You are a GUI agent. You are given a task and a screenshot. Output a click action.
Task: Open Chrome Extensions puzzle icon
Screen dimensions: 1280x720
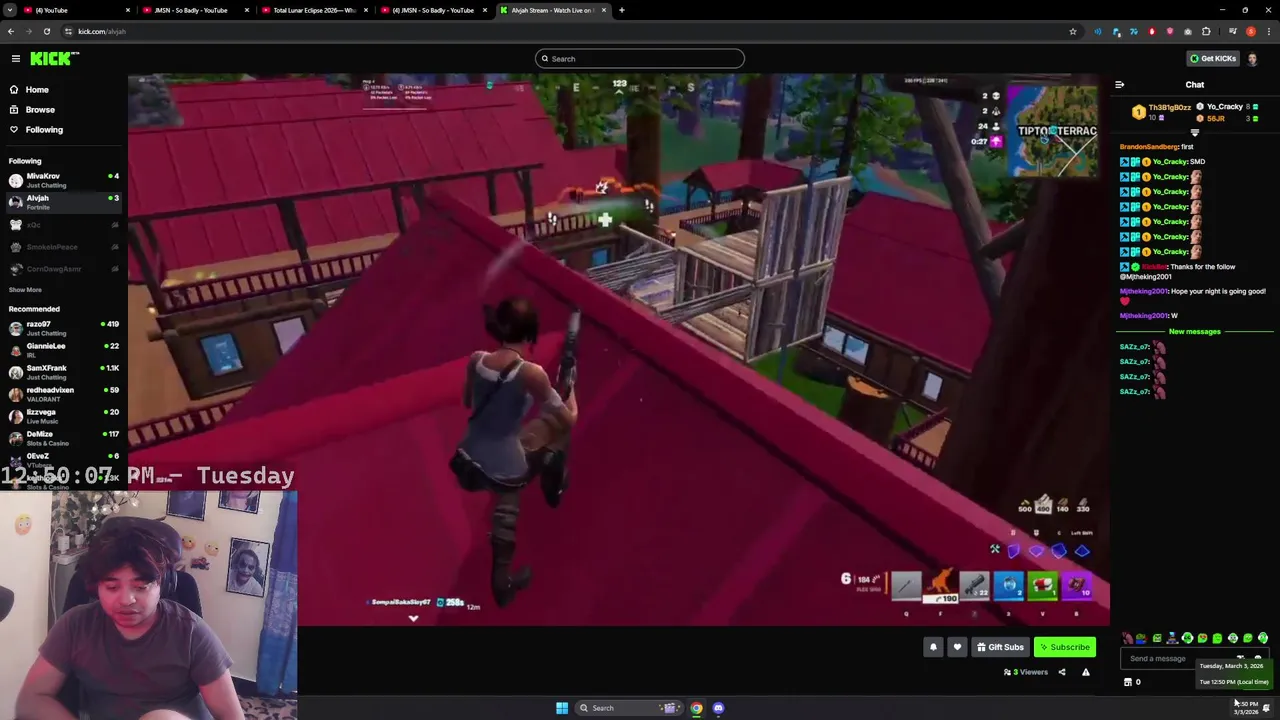coord(1206,32)
